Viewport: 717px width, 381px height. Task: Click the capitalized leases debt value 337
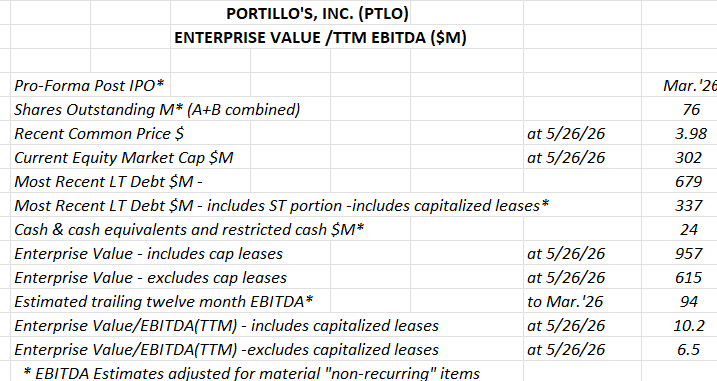tap(689, 205)
